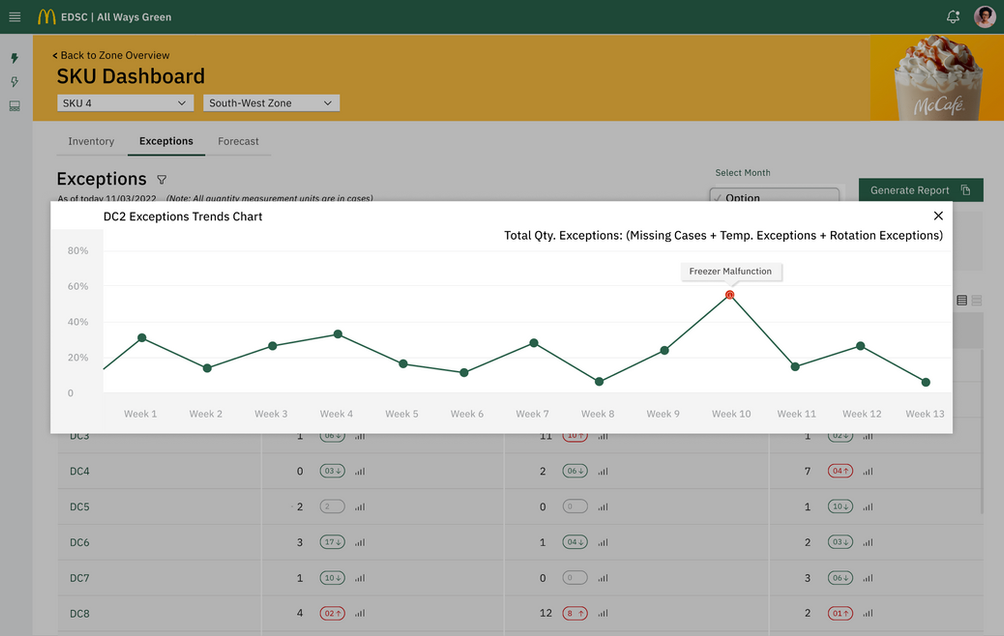The image size is (1004, 636).
Task: Open the bottom storefront sidebar icon
Action: 14,106
